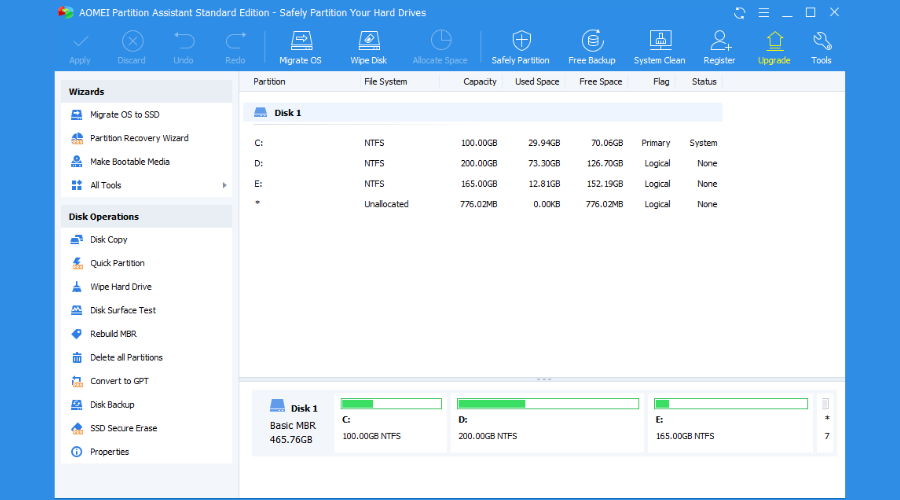The height and width of the screenshot is (500, 900).
Task: Click Rebuild MBR in sidebar
Action: pyautogui.click(x=113, y=334)
